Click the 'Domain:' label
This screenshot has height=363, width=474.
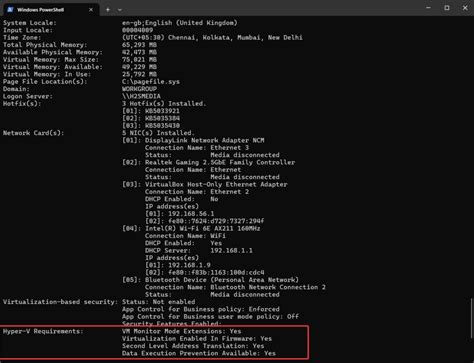click(x=16, y=89)
